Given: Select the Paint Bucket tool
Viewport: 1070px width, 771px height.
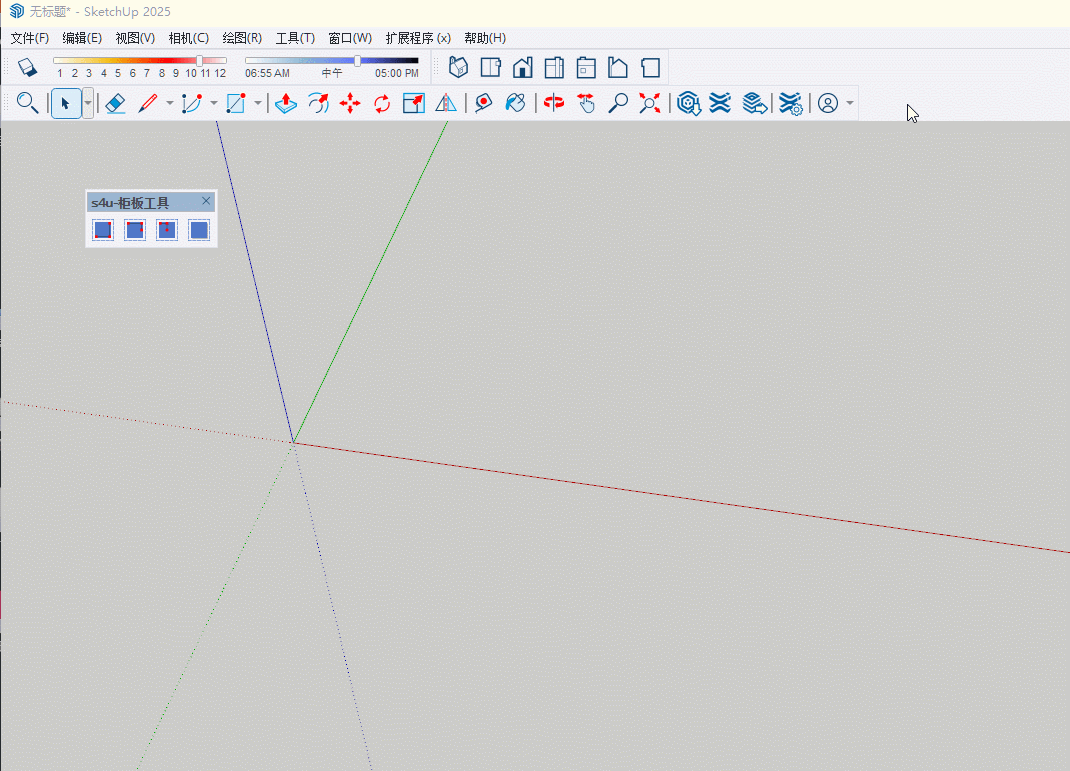Looking at the screenshot, I should click(516, 103).
